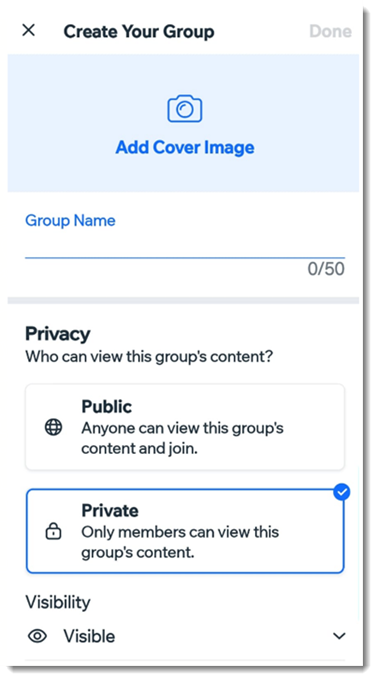Viewport: 377px width, 680px height.
Task: Focus the Group Name input field
Action: pos(185,247)
